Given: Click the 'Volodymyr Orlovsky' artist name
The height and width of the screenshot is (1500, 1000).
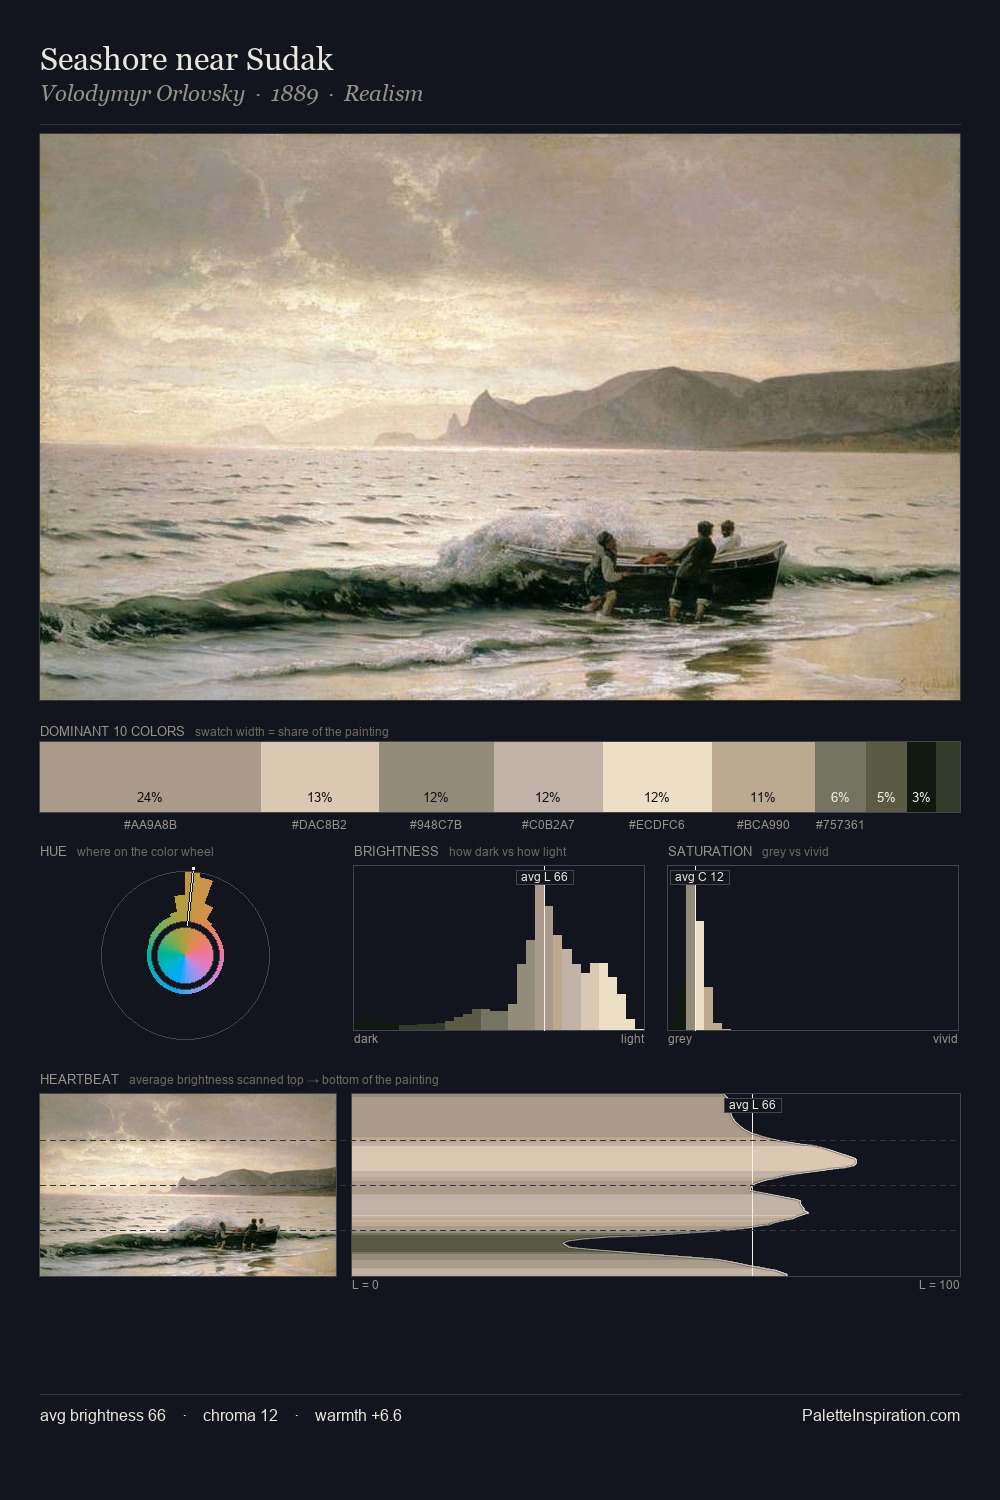Looking at the screenshot, I should (x=142, y=94).
